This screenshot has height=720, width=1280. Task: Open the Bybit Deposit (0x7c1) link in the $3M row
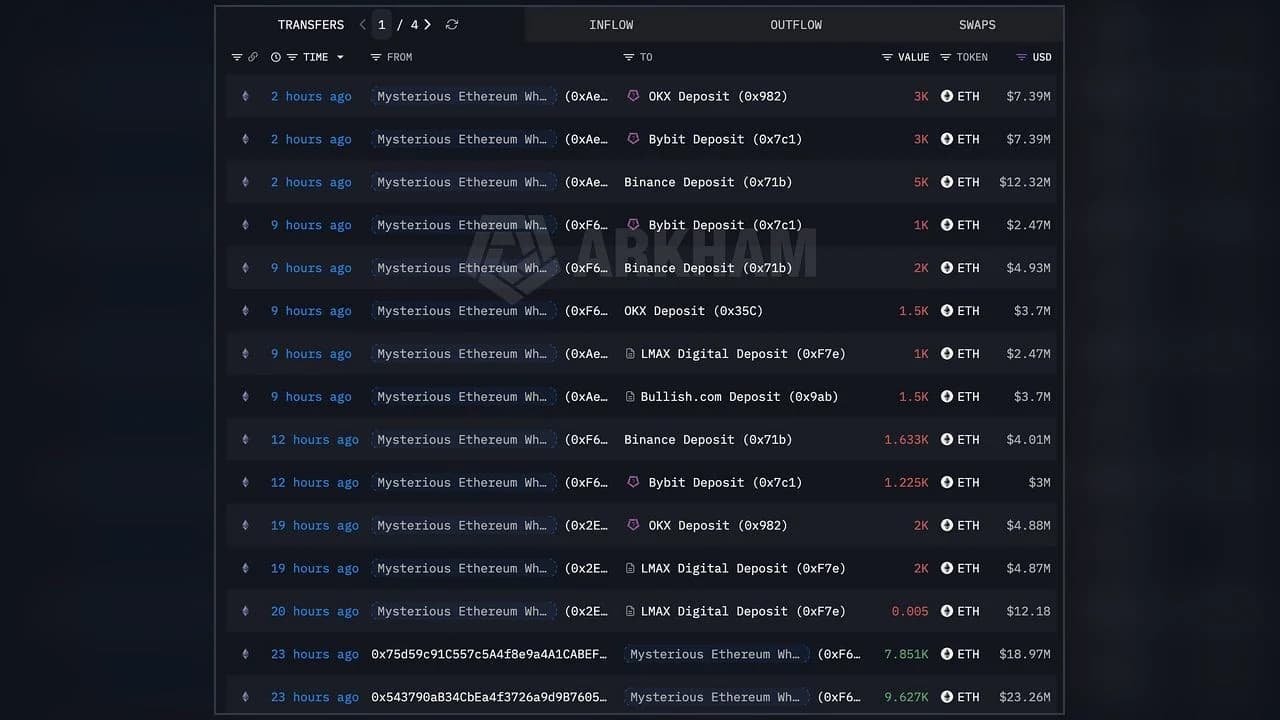[725, 483]
